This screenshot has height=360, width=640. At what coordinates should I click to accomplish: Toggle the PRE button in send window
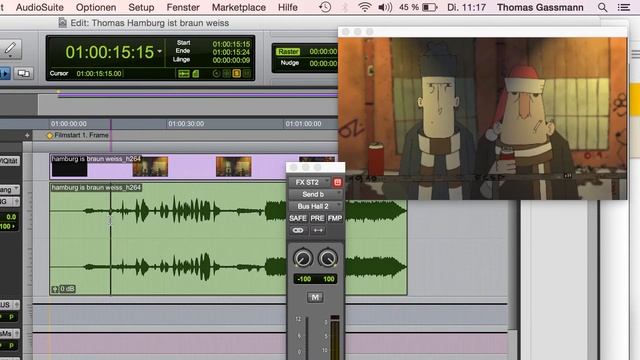(x=317, y=218)
